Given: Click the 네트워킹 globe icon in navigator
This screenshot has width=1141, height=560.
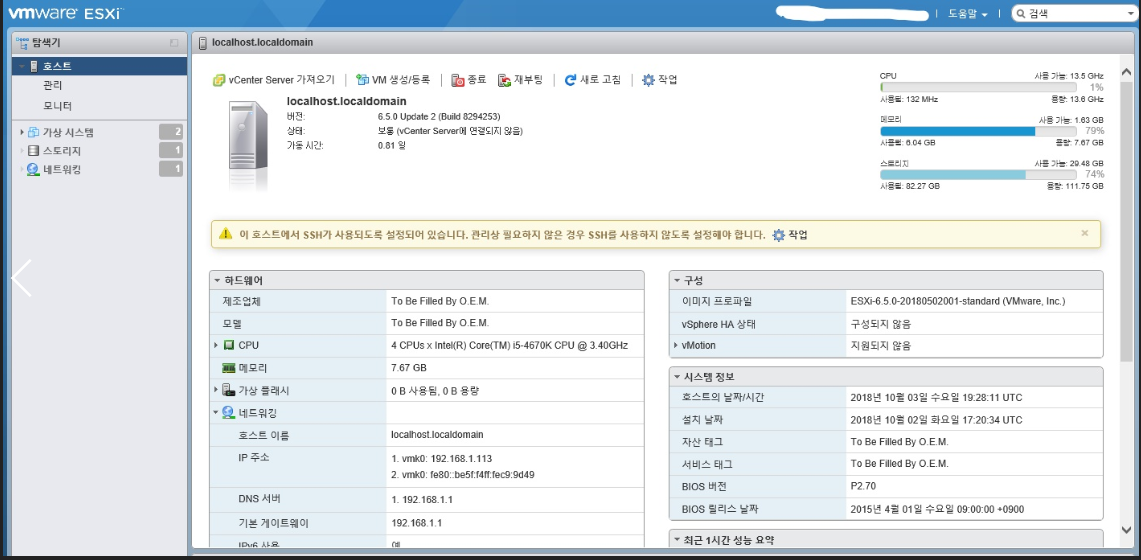Looking at the screenshot, I should 33,169.
